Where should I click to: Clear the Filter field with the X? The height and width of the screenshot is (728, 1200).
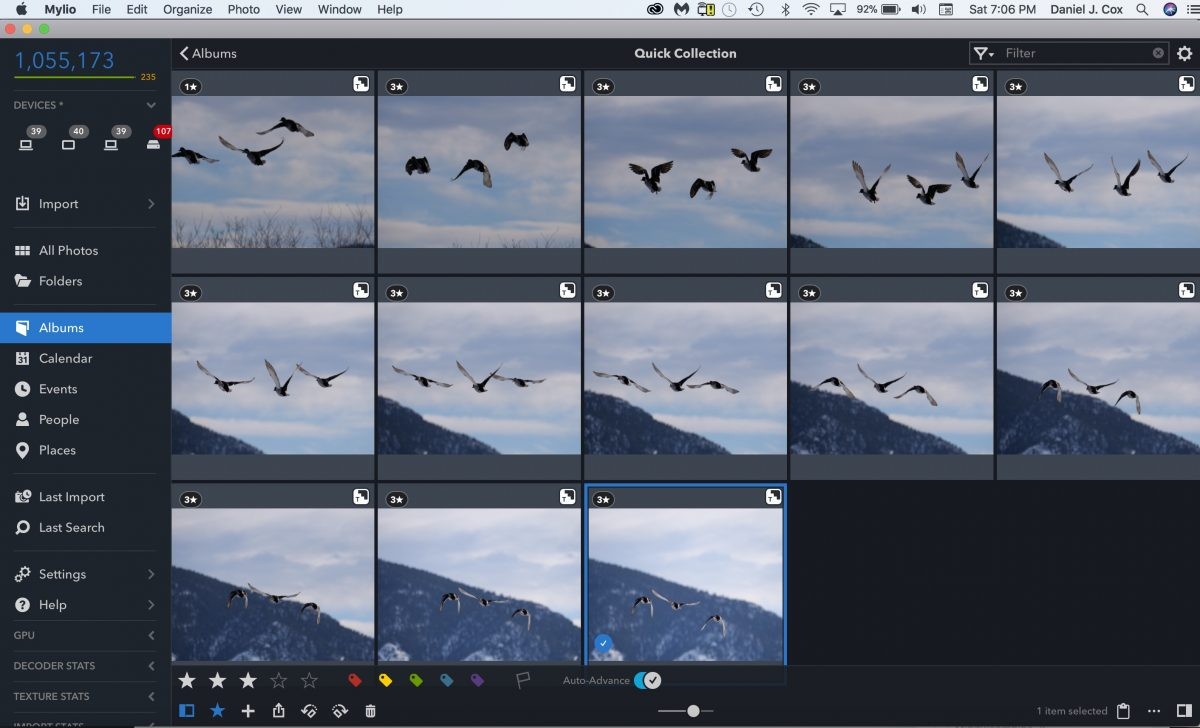pos(1158,53)
